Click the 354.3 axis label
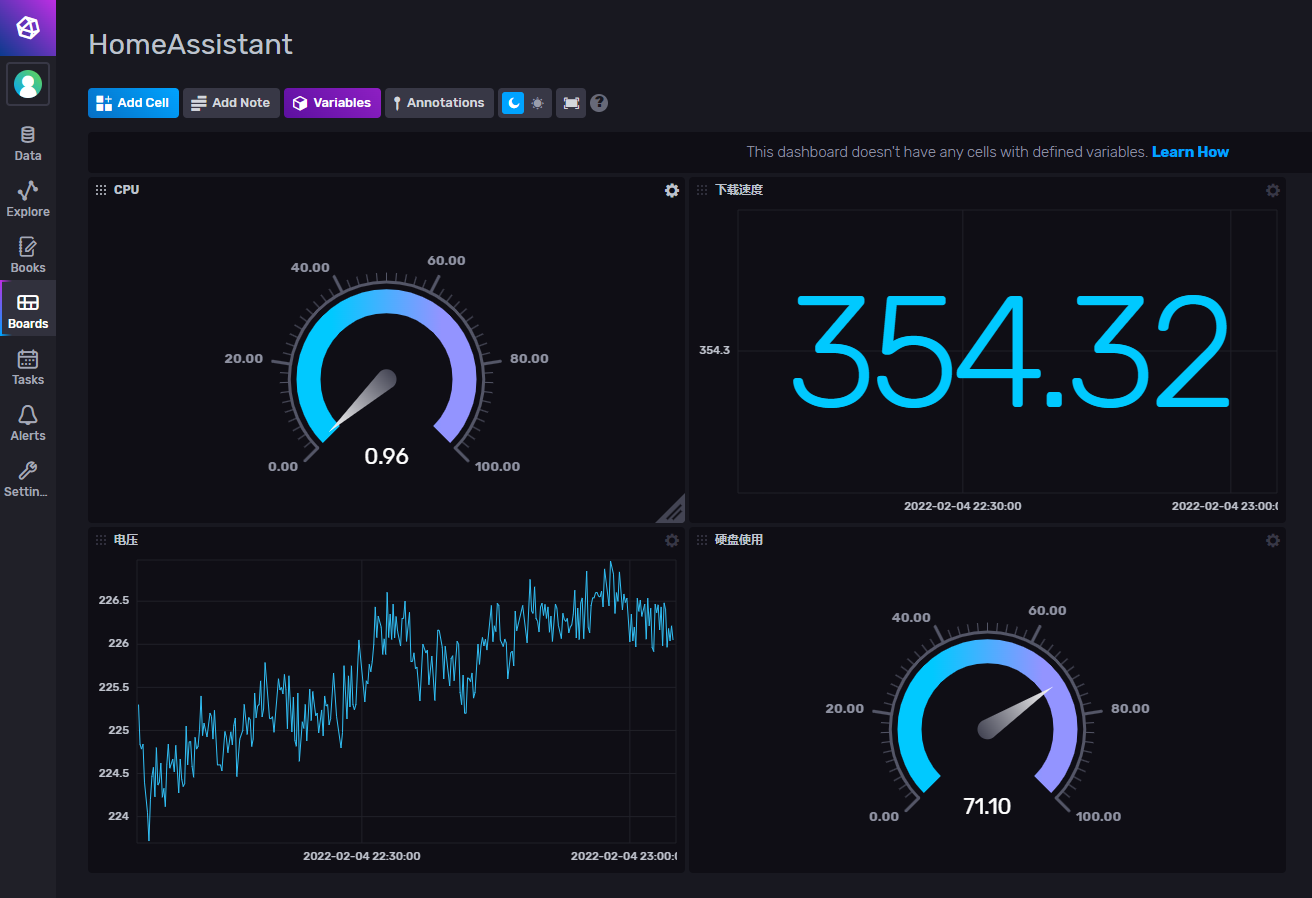This screenshot has width=1312, height=898. (x=714, y=350)
